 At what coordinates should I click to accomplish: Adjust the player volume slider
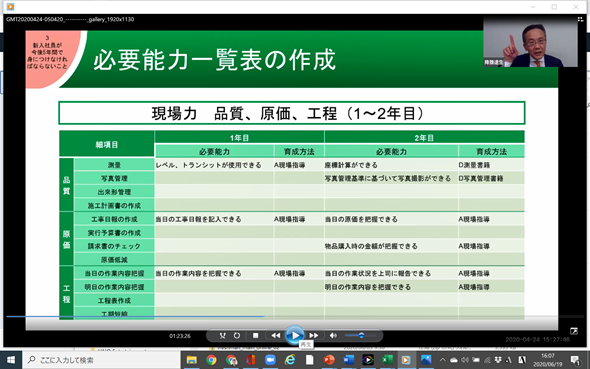coord(360,336)
